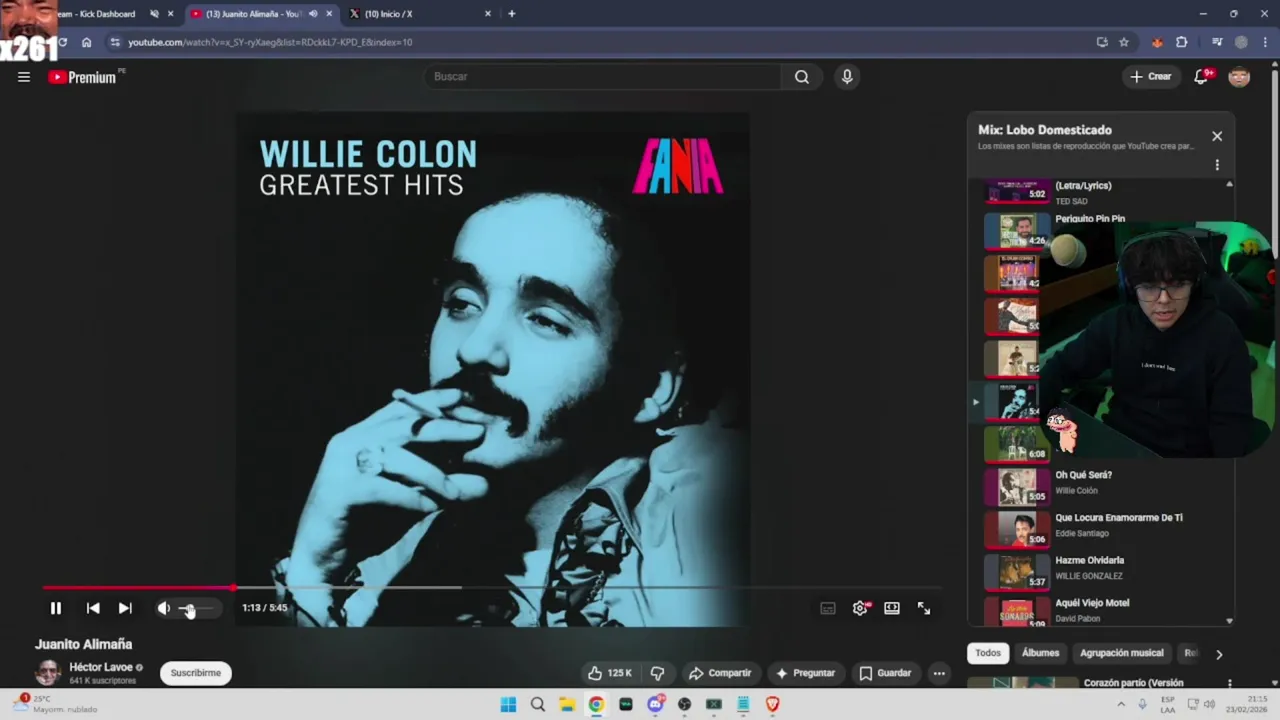Open options for Corazón partío video

point(1230,684)
